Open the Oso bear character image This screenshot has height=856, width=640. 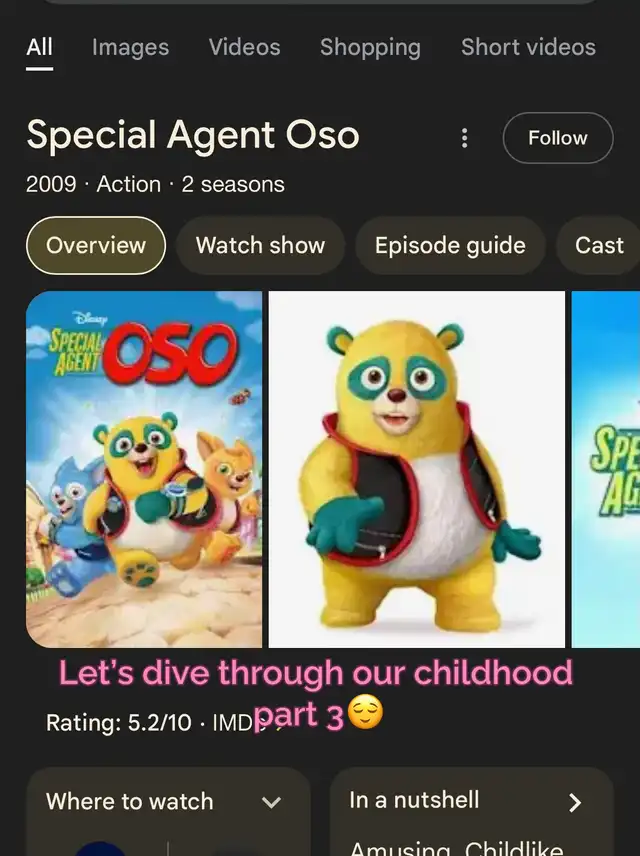417,469
